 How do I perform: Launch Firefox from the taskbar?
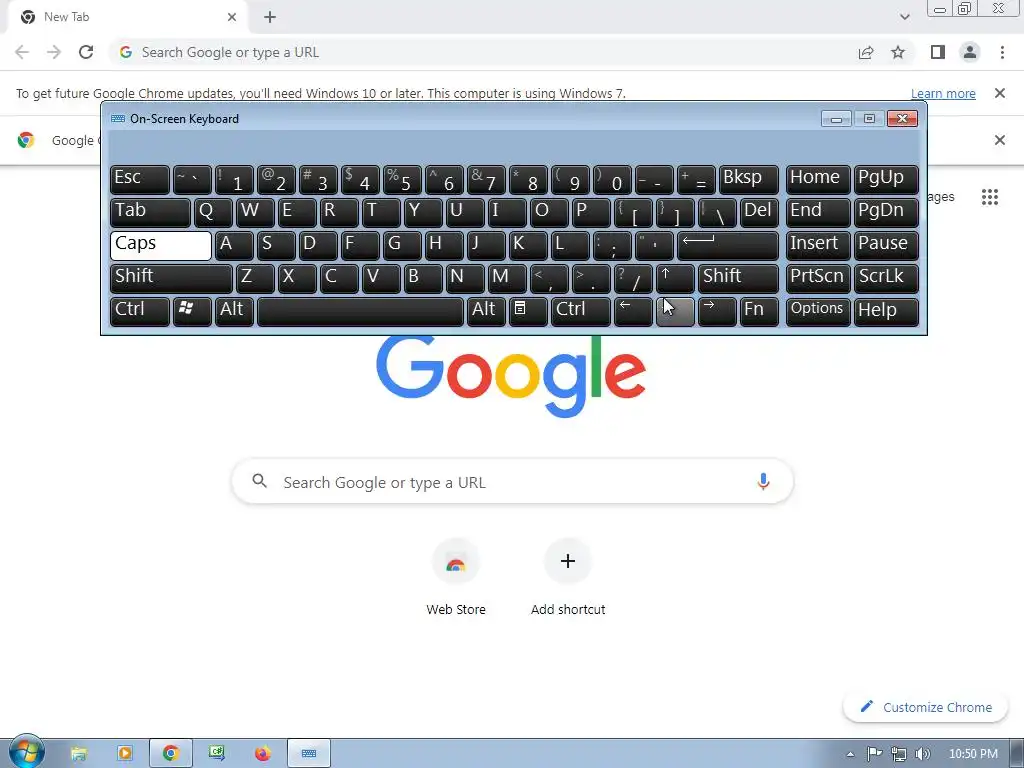(x=263, y=754)
